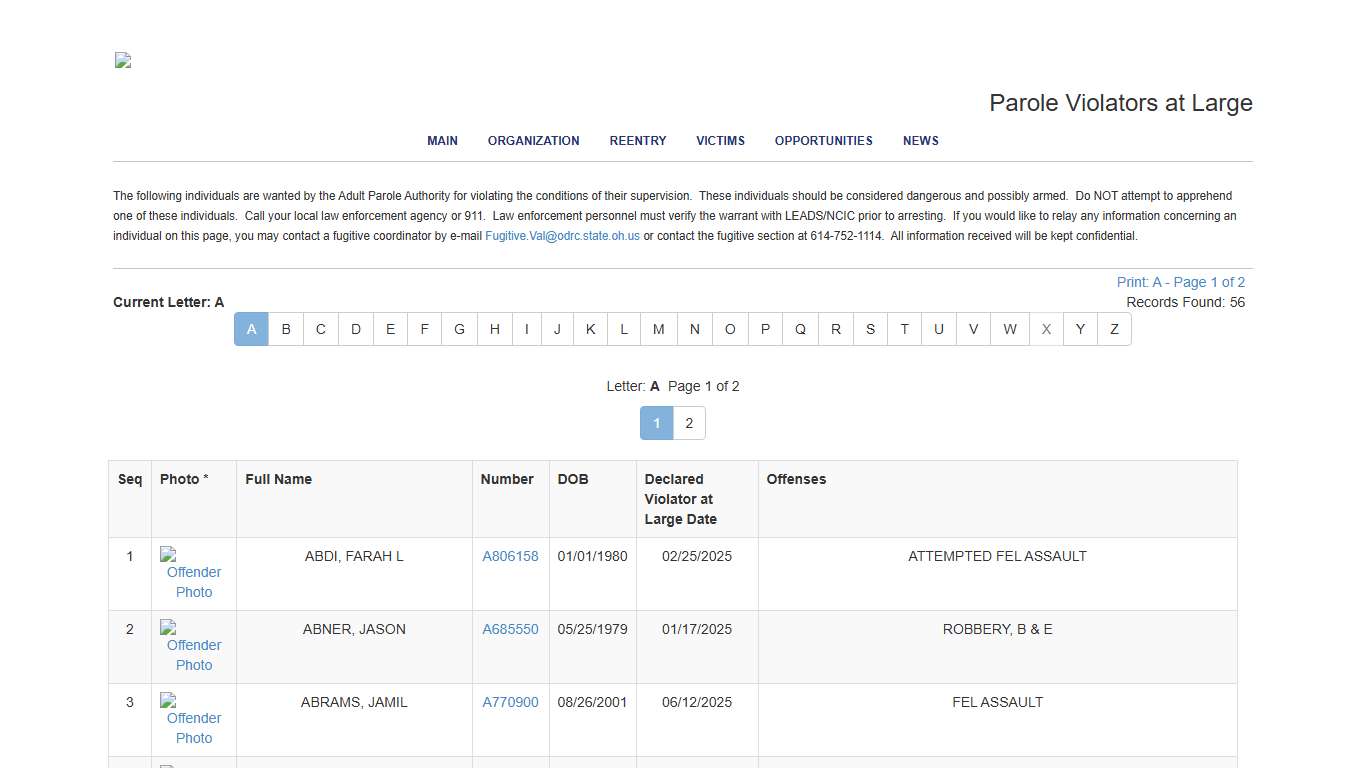Open the REENTRY menu item

[x=637, y=141]
